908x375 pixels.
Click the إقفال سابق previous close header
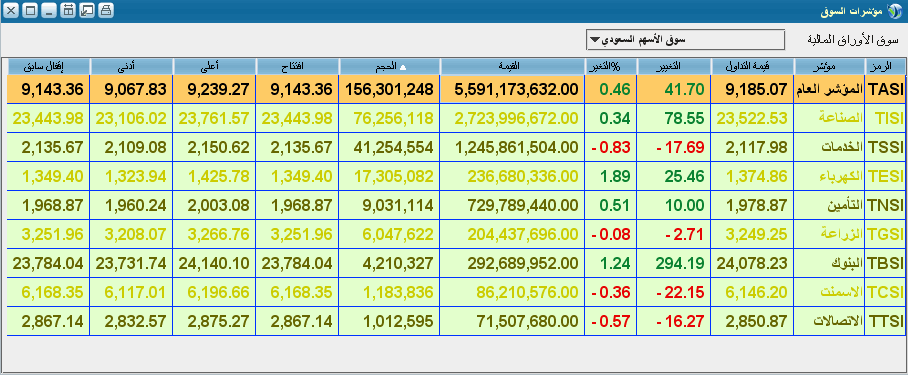(48, 67)
